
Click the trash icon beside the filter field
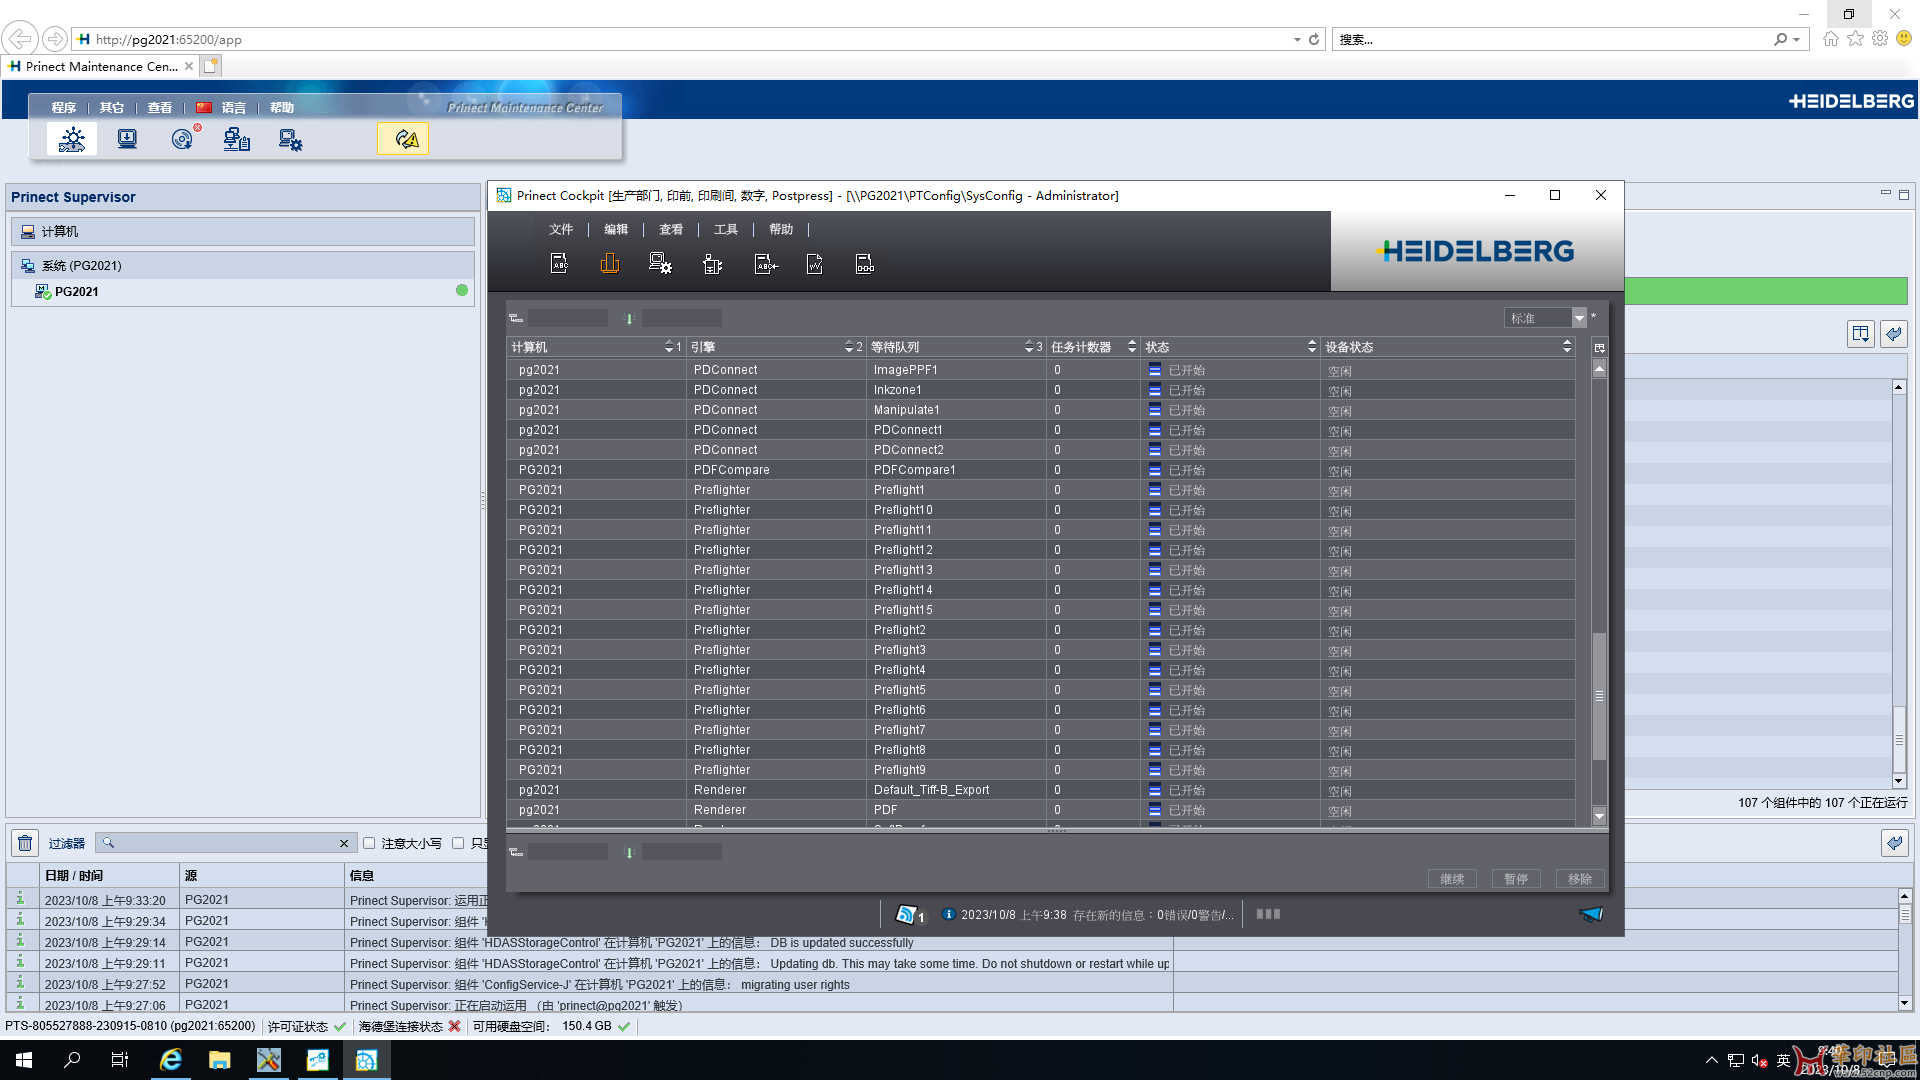(25, 843)
